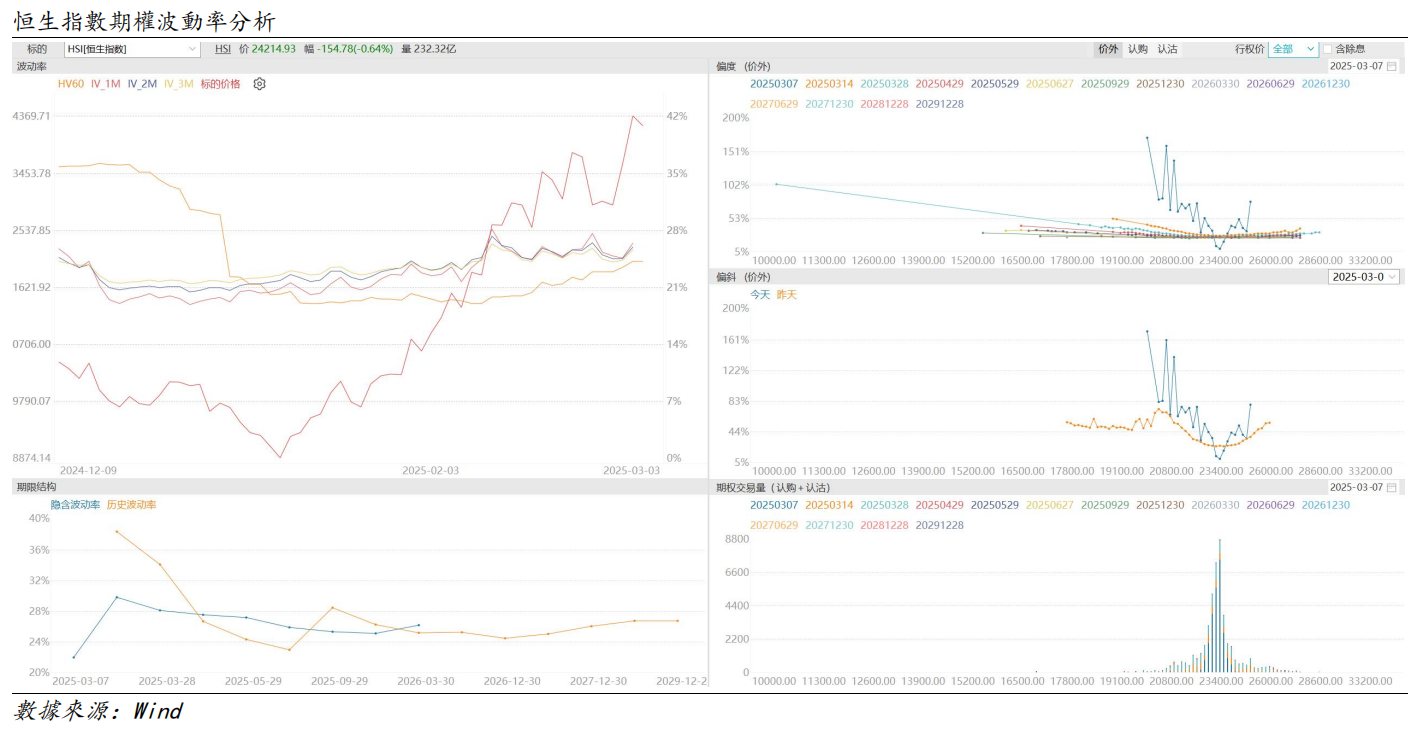Toggle HV60 series in volatility legend
1412x735 pixels.
[x=71, y=84]
